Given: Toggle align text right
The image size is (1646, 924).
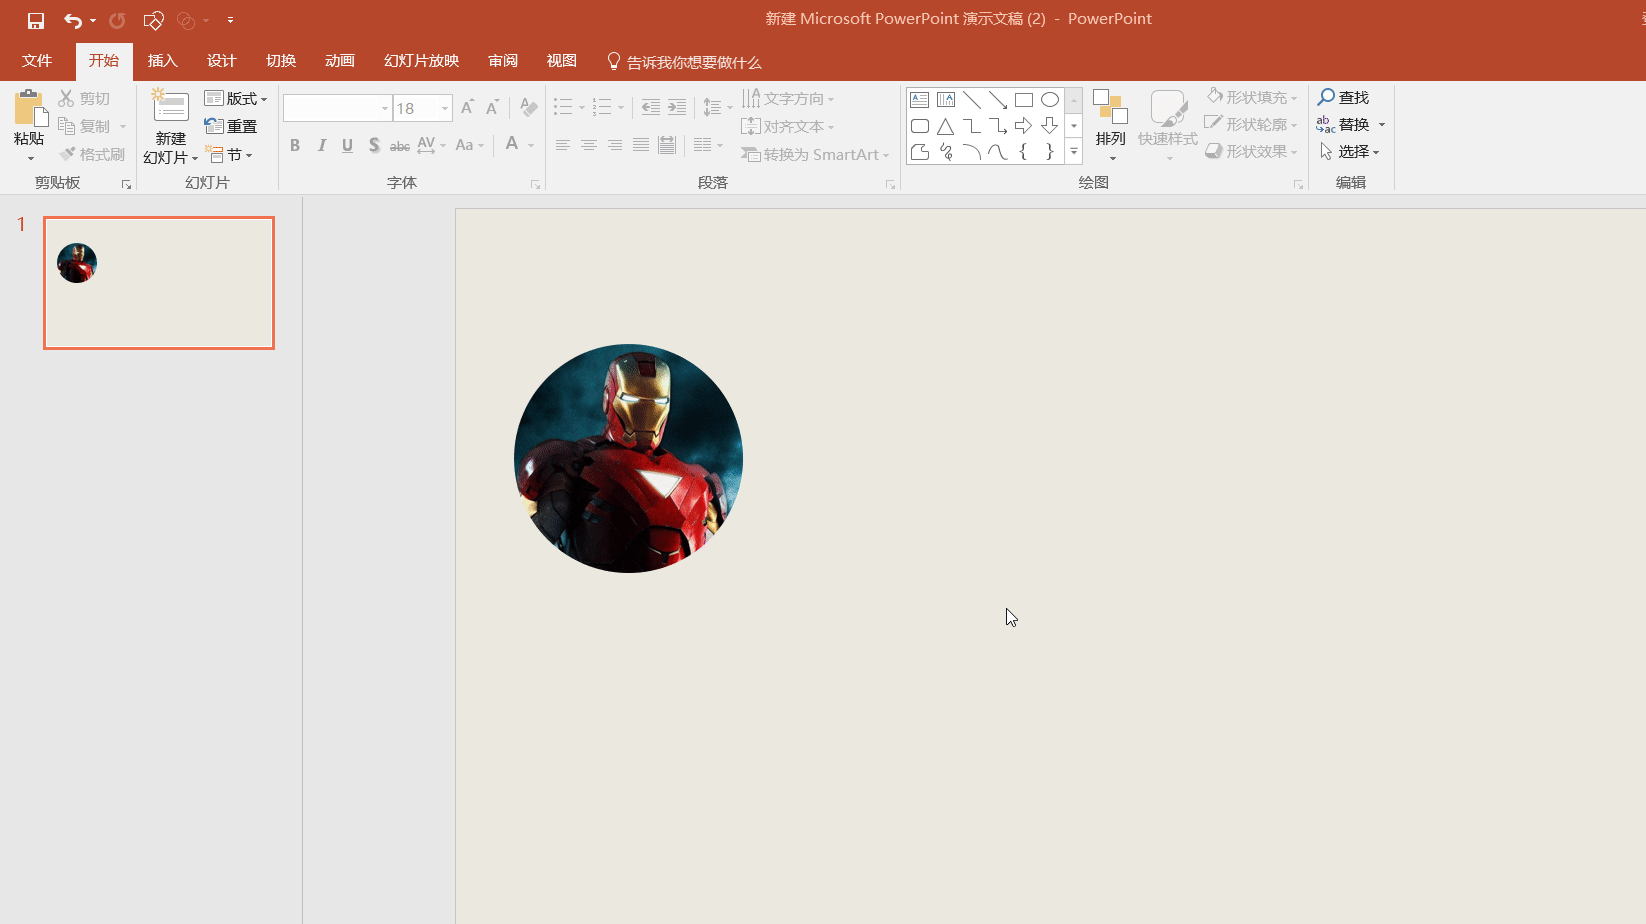Looking at the screenshot, I should point(615,146).
